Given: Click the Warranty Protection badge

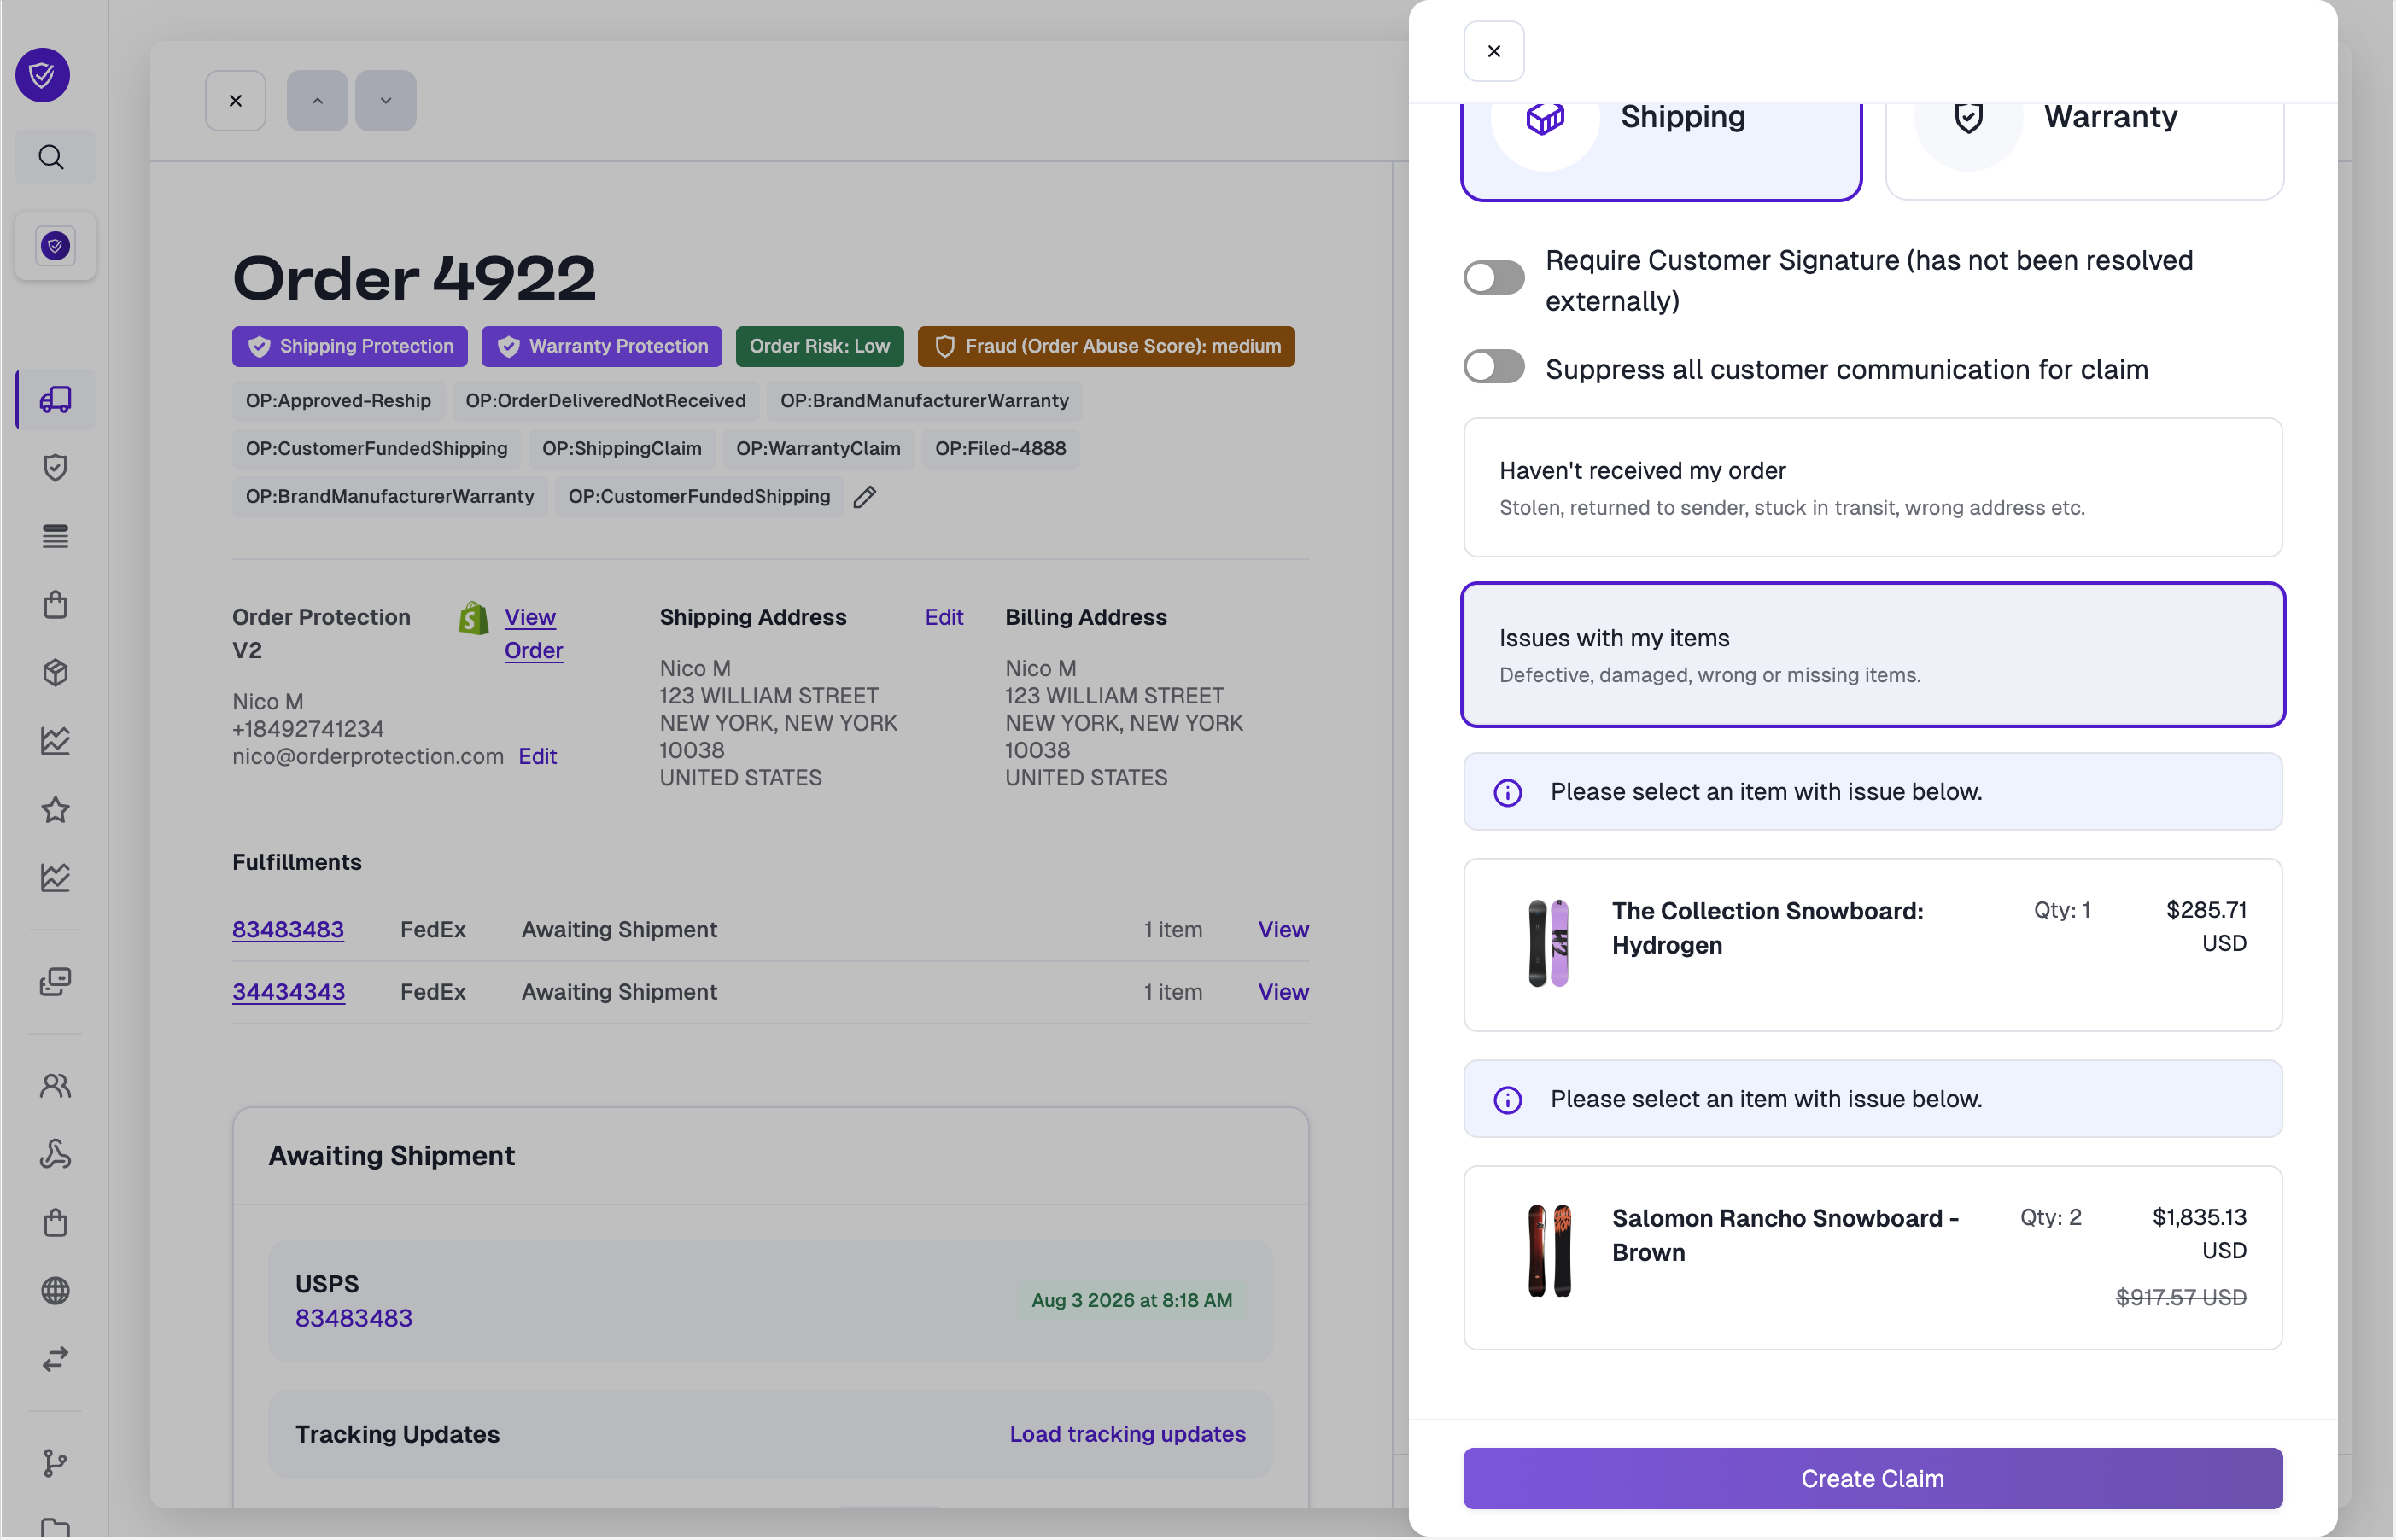Looking at the screenshot, I should click(x=601, y=346).
